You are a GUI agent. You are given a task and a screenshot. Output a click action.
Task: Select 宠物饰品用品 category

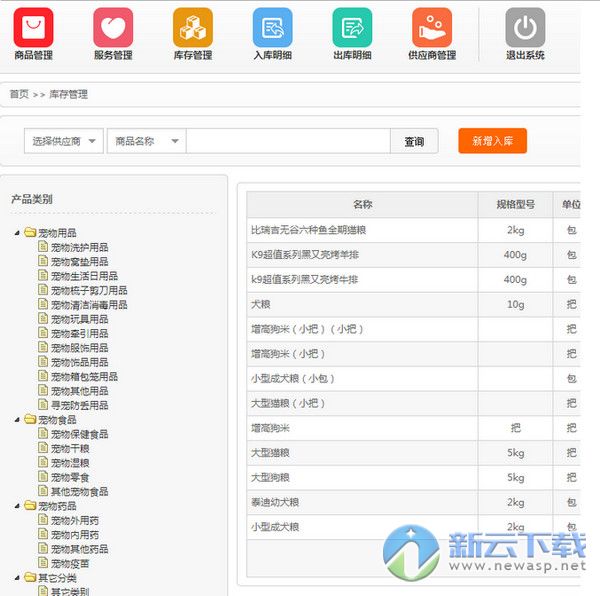80,362
